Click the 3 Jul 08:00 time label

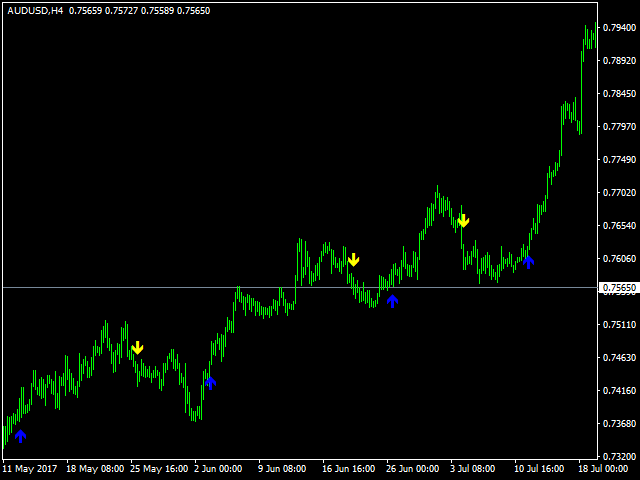point(473,469)
